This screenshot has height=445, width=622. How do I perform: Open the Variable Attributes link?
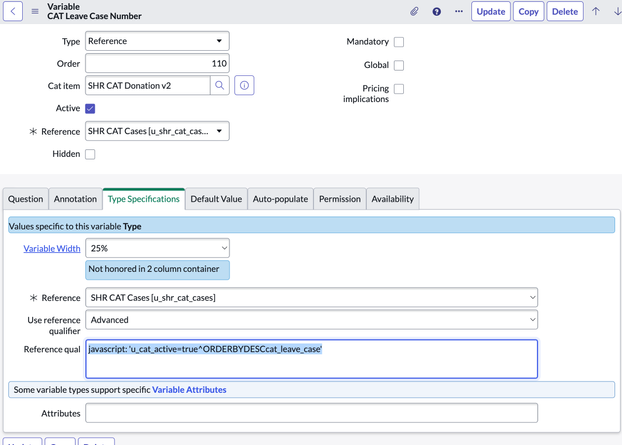pos(189,390)
